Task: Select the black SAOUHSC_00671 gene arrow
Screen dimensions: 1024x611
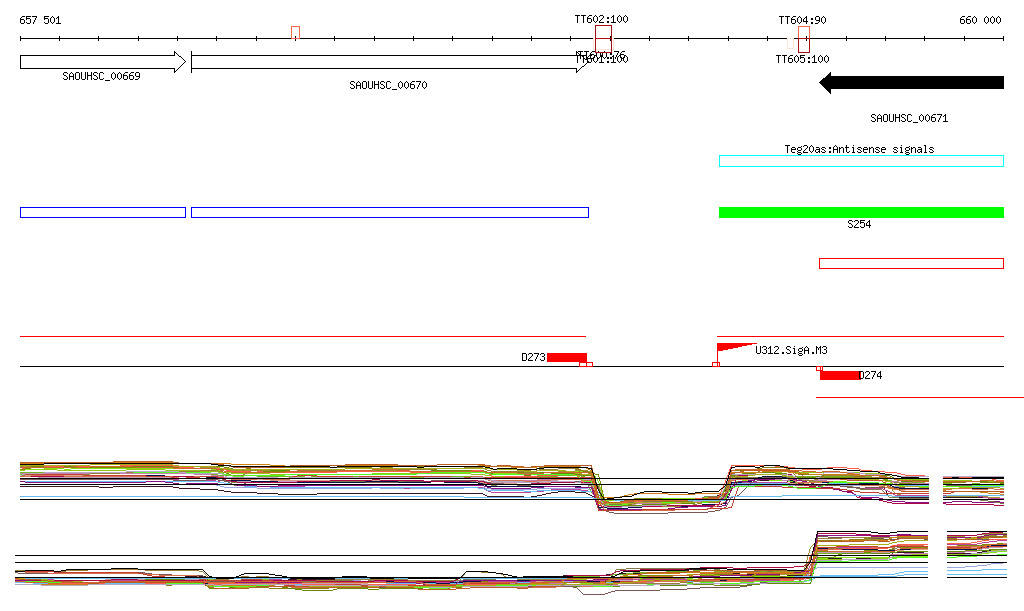Action: coord(911,83)
